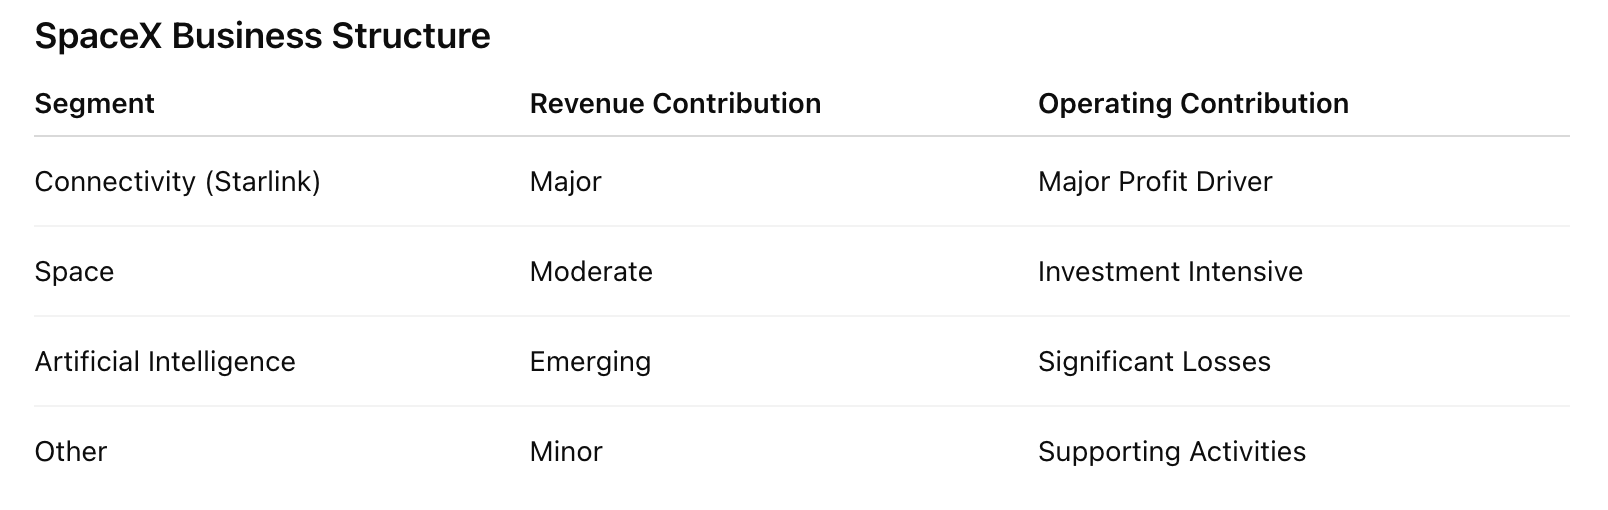This screenshot has width=1608, height=510.
Task: Click the Major Profit Driver cell
Action: tap(1155, 182)
